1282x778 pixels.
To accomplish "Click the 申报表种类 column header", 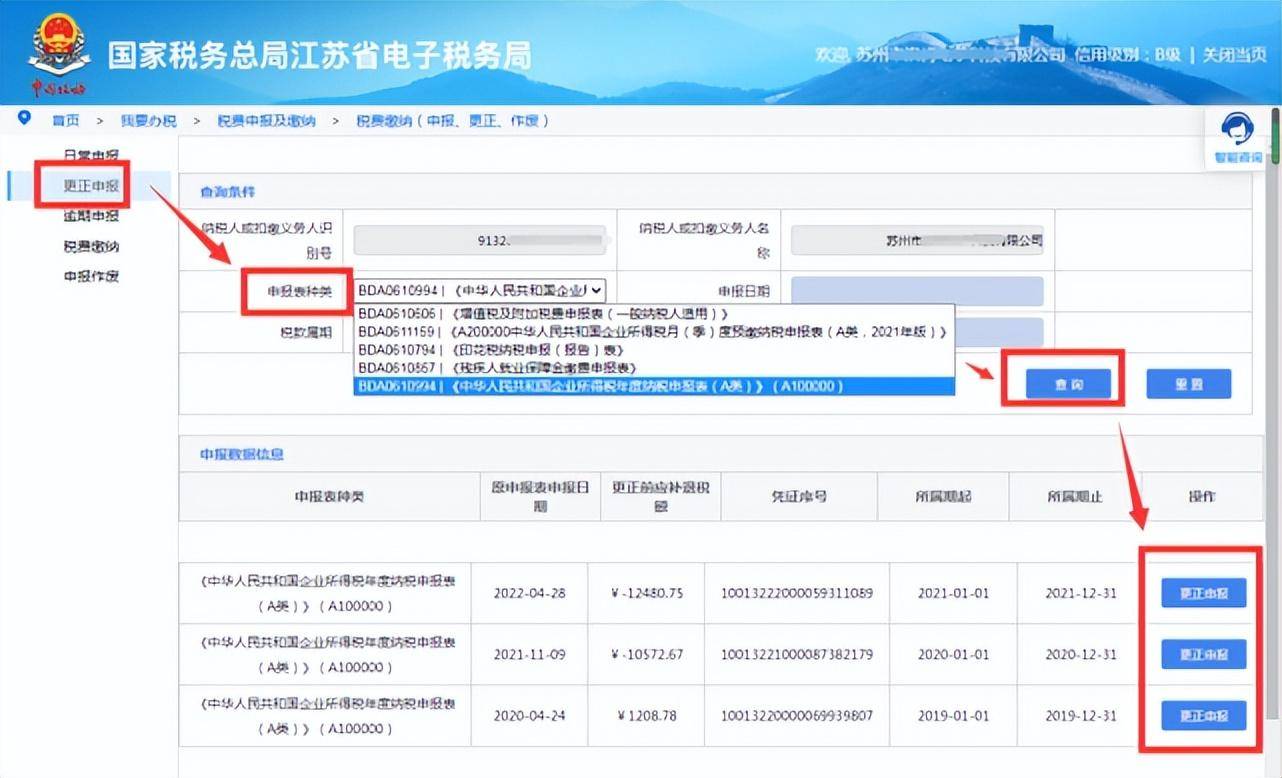I will (329, 496).
